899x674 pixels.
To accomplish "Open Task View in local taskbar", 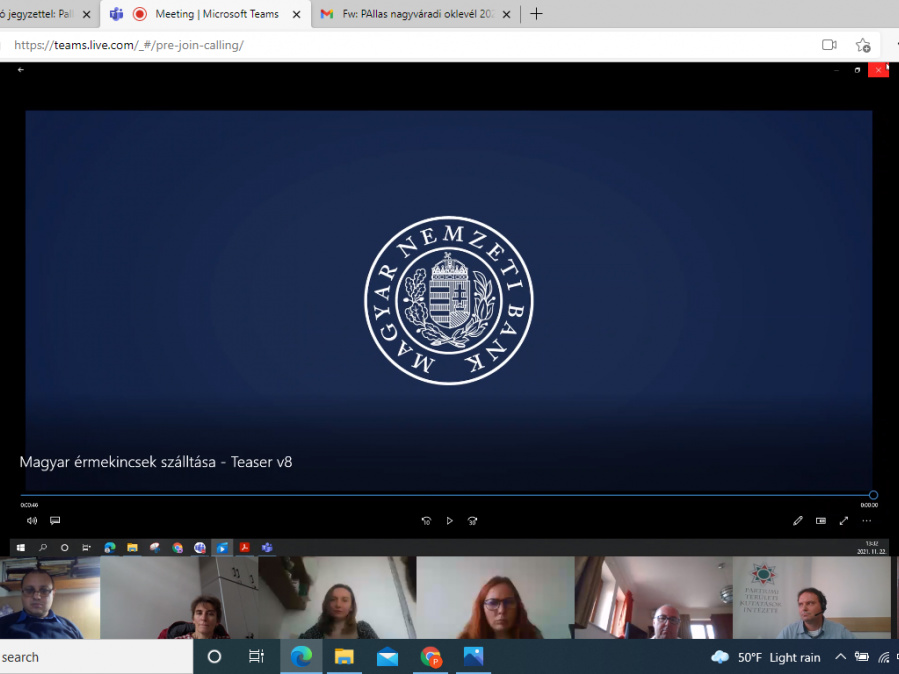I will point(256,657).
